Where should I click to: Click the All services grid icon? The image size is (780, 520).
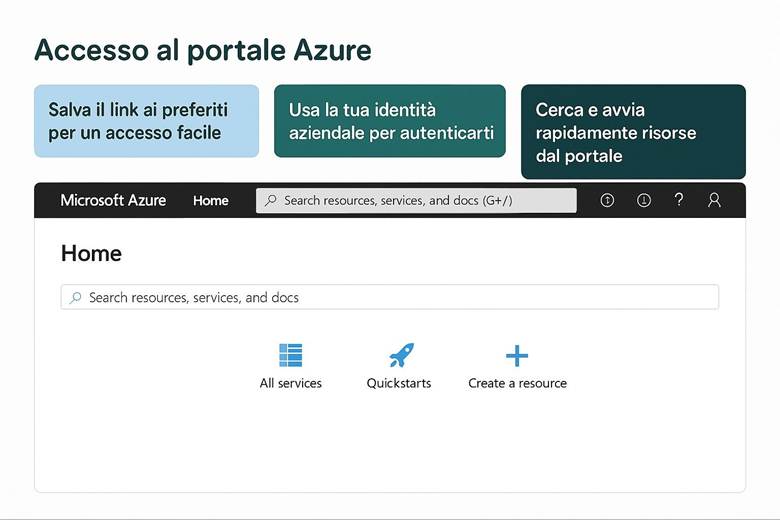(290, 355)
